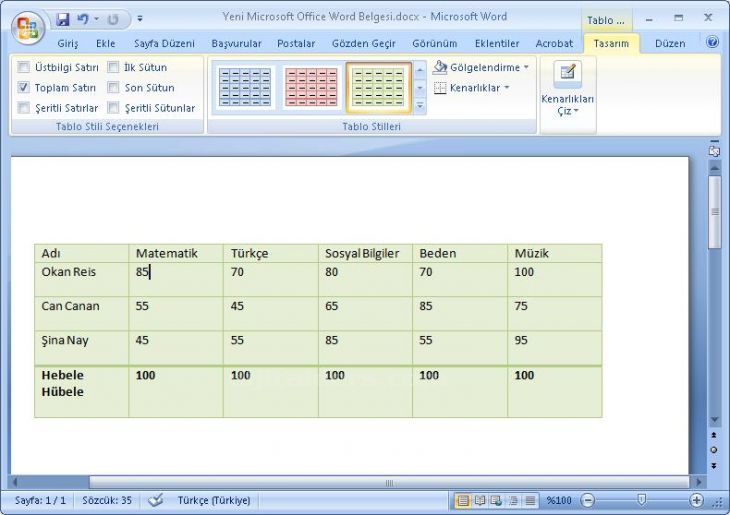The height and width of the screenshot is (515, 730).
Task: Apply the red table style thumbnail
Action: [x=311, y=88]
